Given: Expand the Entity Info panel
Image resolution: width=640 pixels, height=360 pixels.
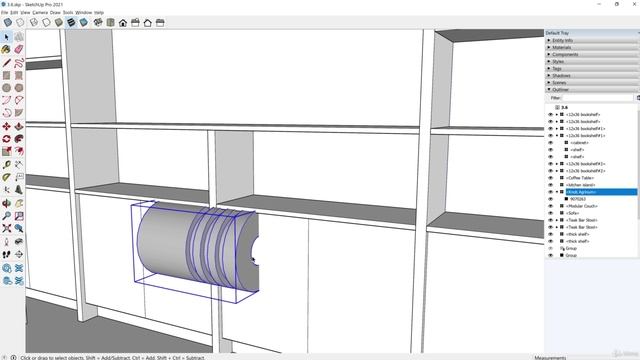Looking at the screenshot, I should [592, 40].
